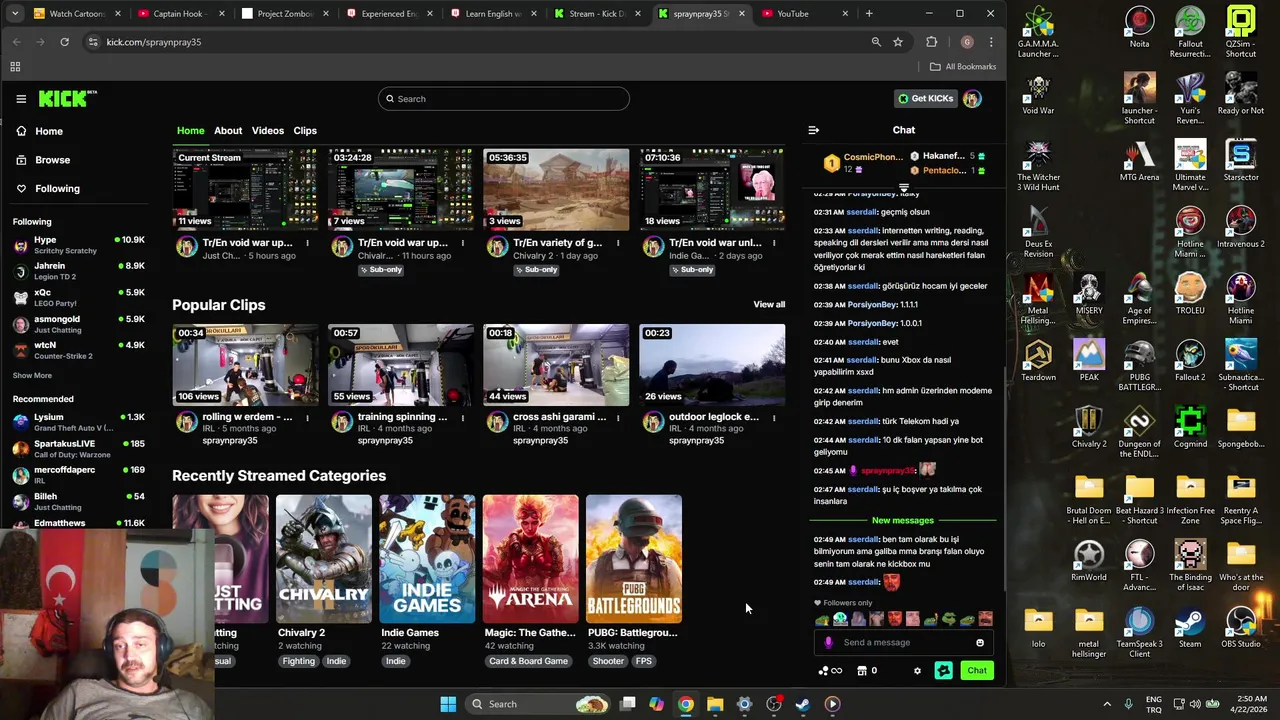Screen dimensions: 1280x720
Task: Play the rolling w erdem clip thumbnail
Action: click(x=245, y=364)
